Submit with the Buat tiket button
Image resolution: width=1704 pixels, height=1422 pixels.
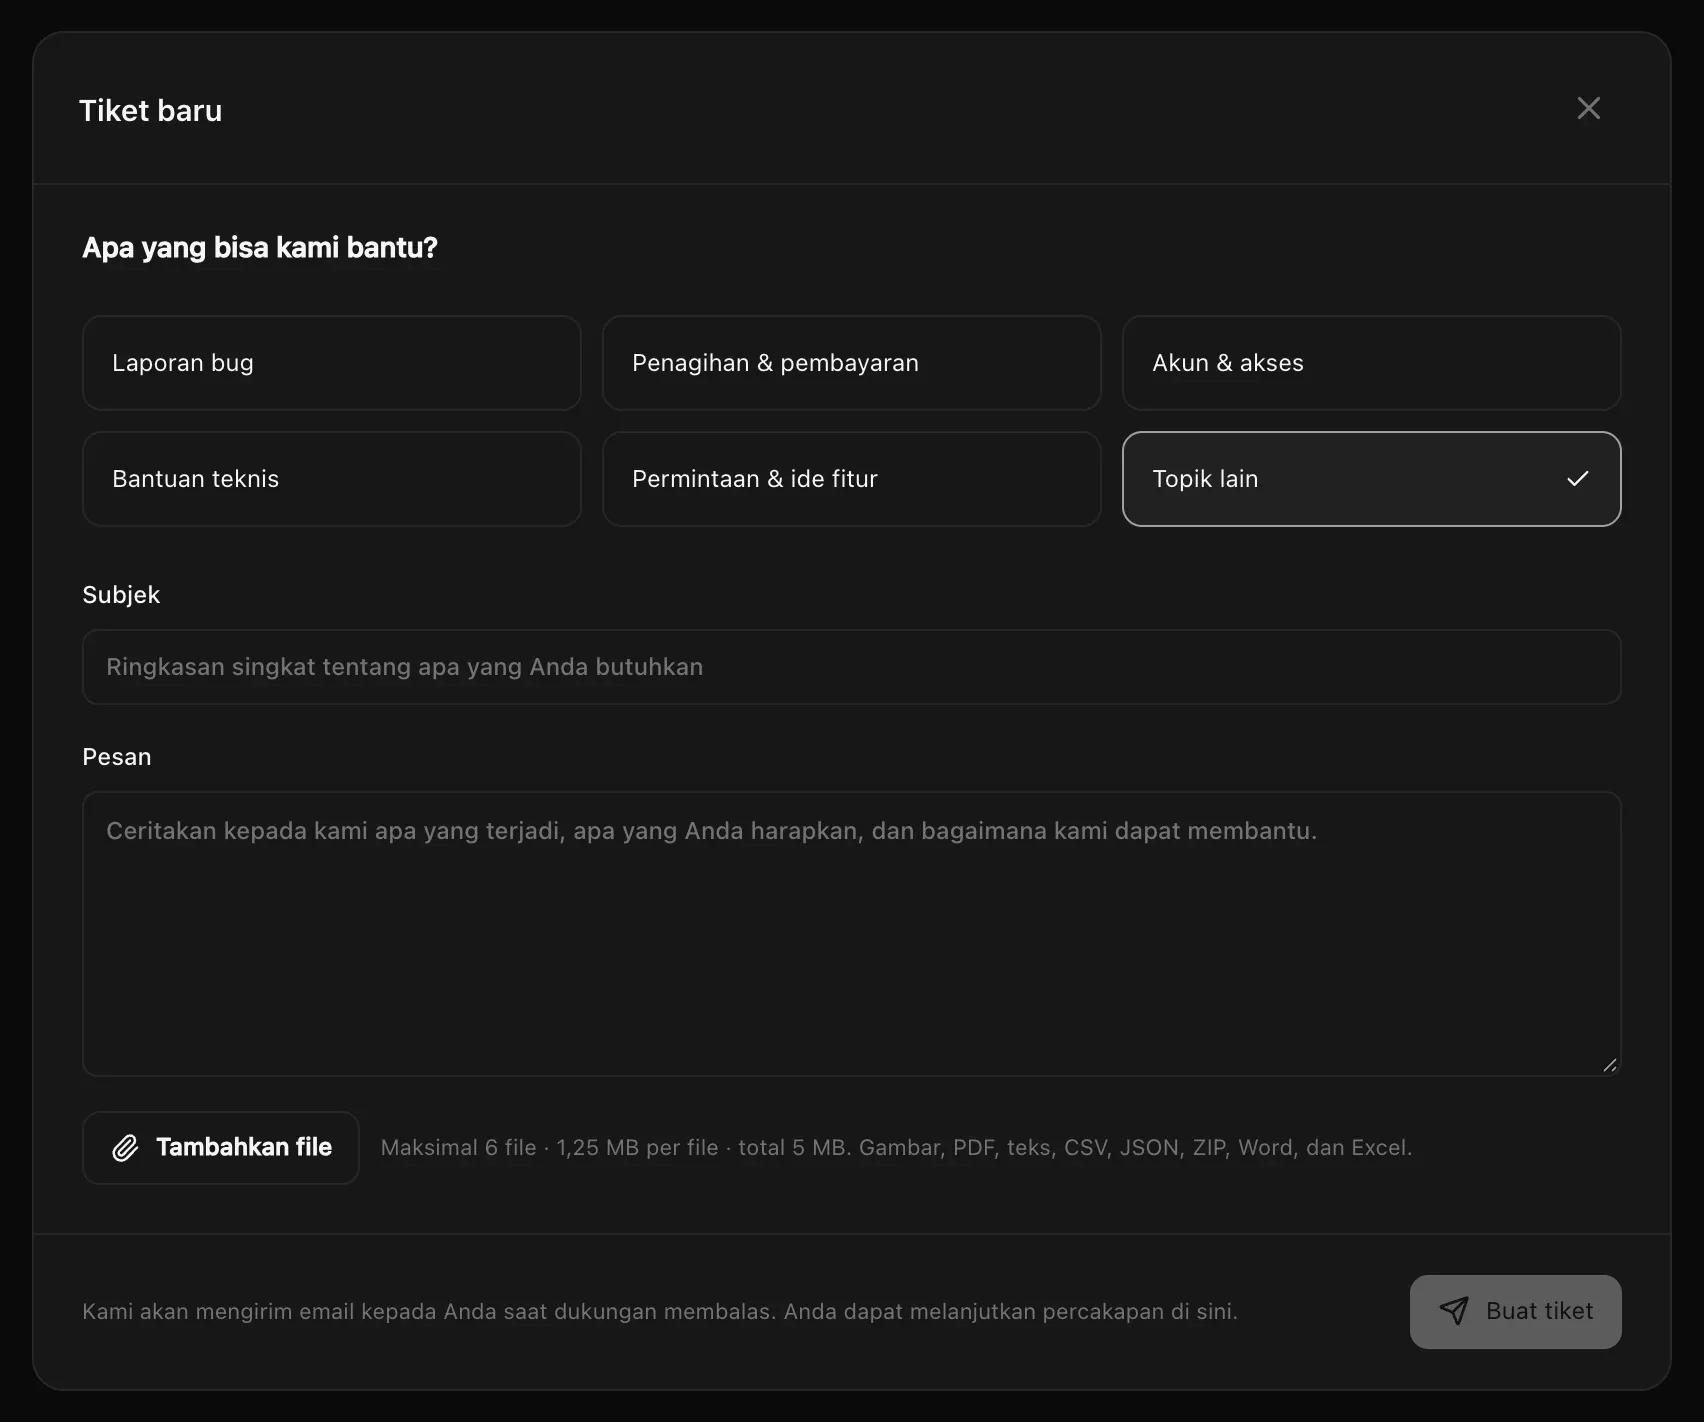click(x=1516, y=1311)
